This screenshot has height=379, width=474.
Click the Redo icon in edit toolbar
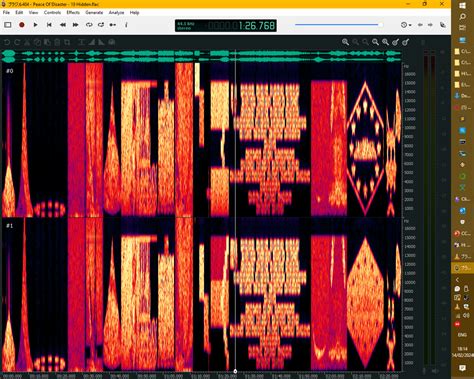tap(17, 42)
